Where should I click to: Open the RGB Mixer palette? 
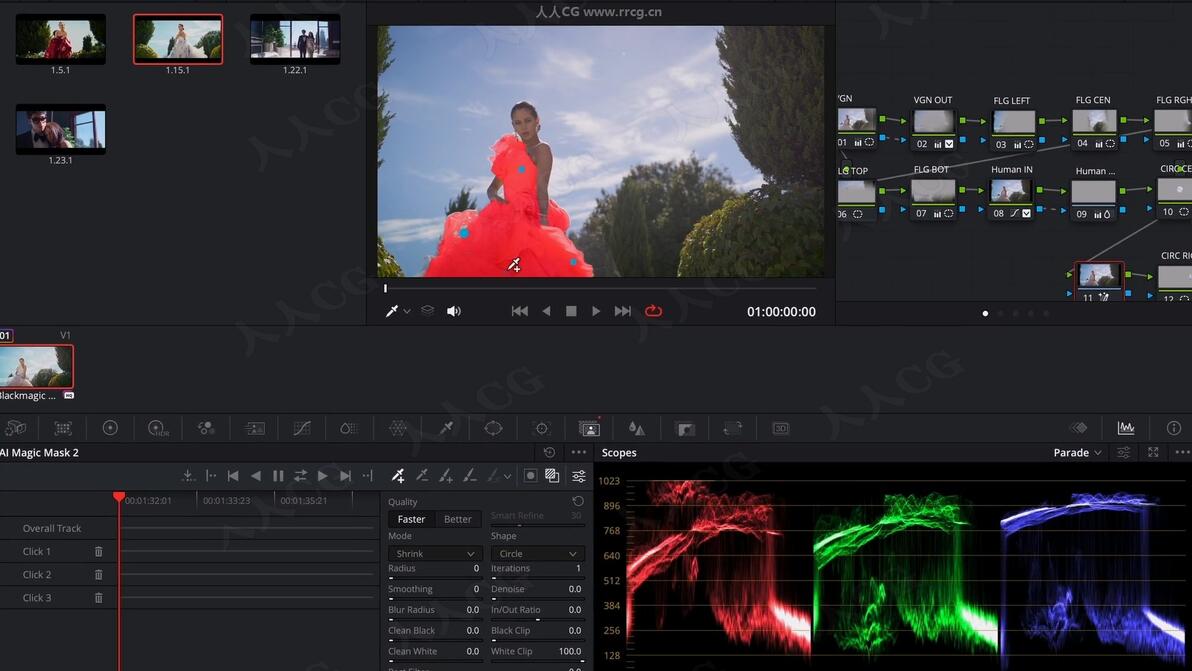coord(206,429)
